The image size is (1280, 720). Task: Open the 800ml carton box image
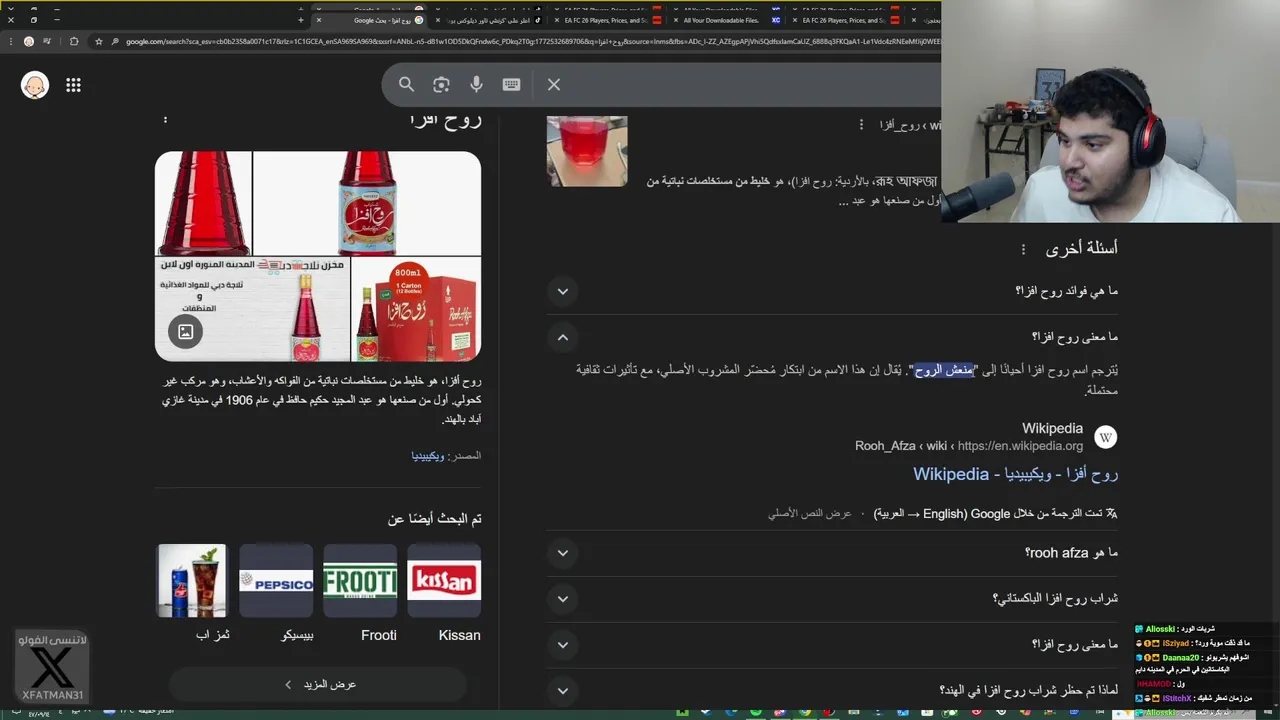[416, 309]
